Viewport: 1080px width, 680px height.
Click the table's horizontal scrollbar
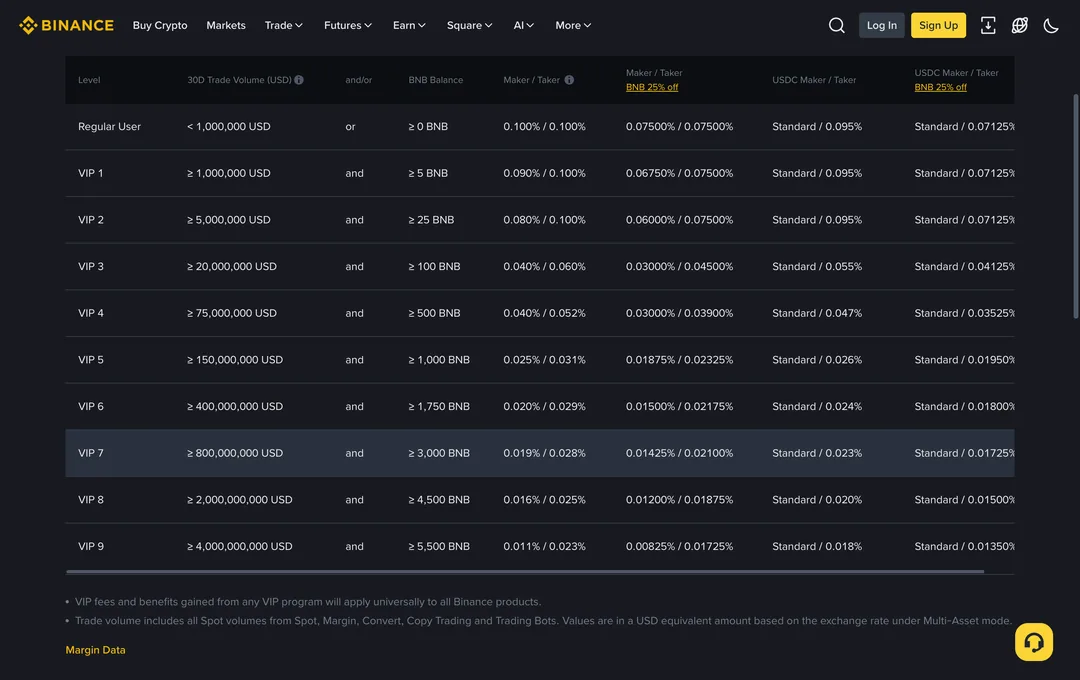525,572
